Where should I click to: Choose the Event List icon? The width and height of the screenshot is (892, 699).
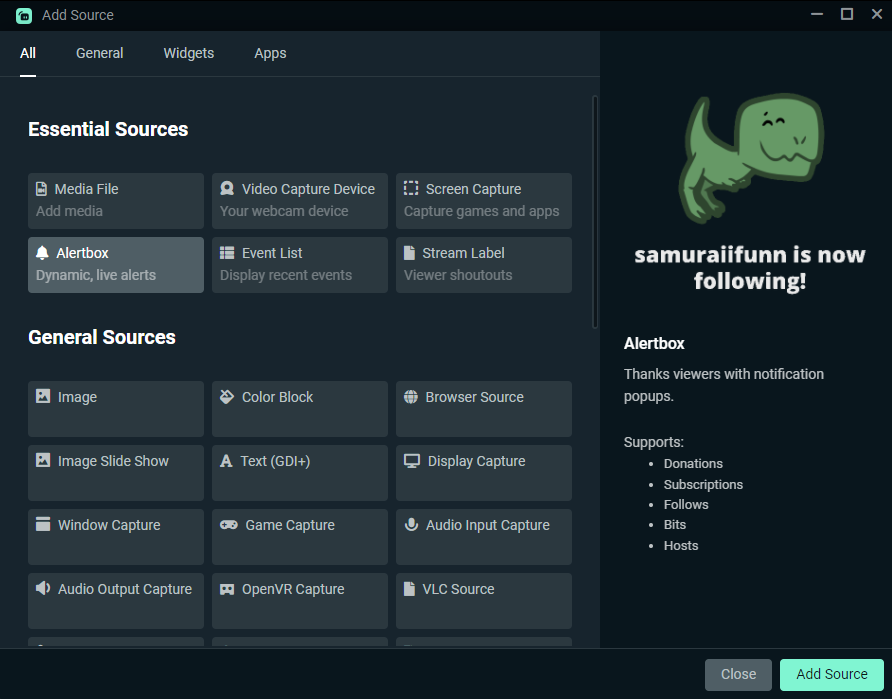pyautogui.click(x=227, y=253)
